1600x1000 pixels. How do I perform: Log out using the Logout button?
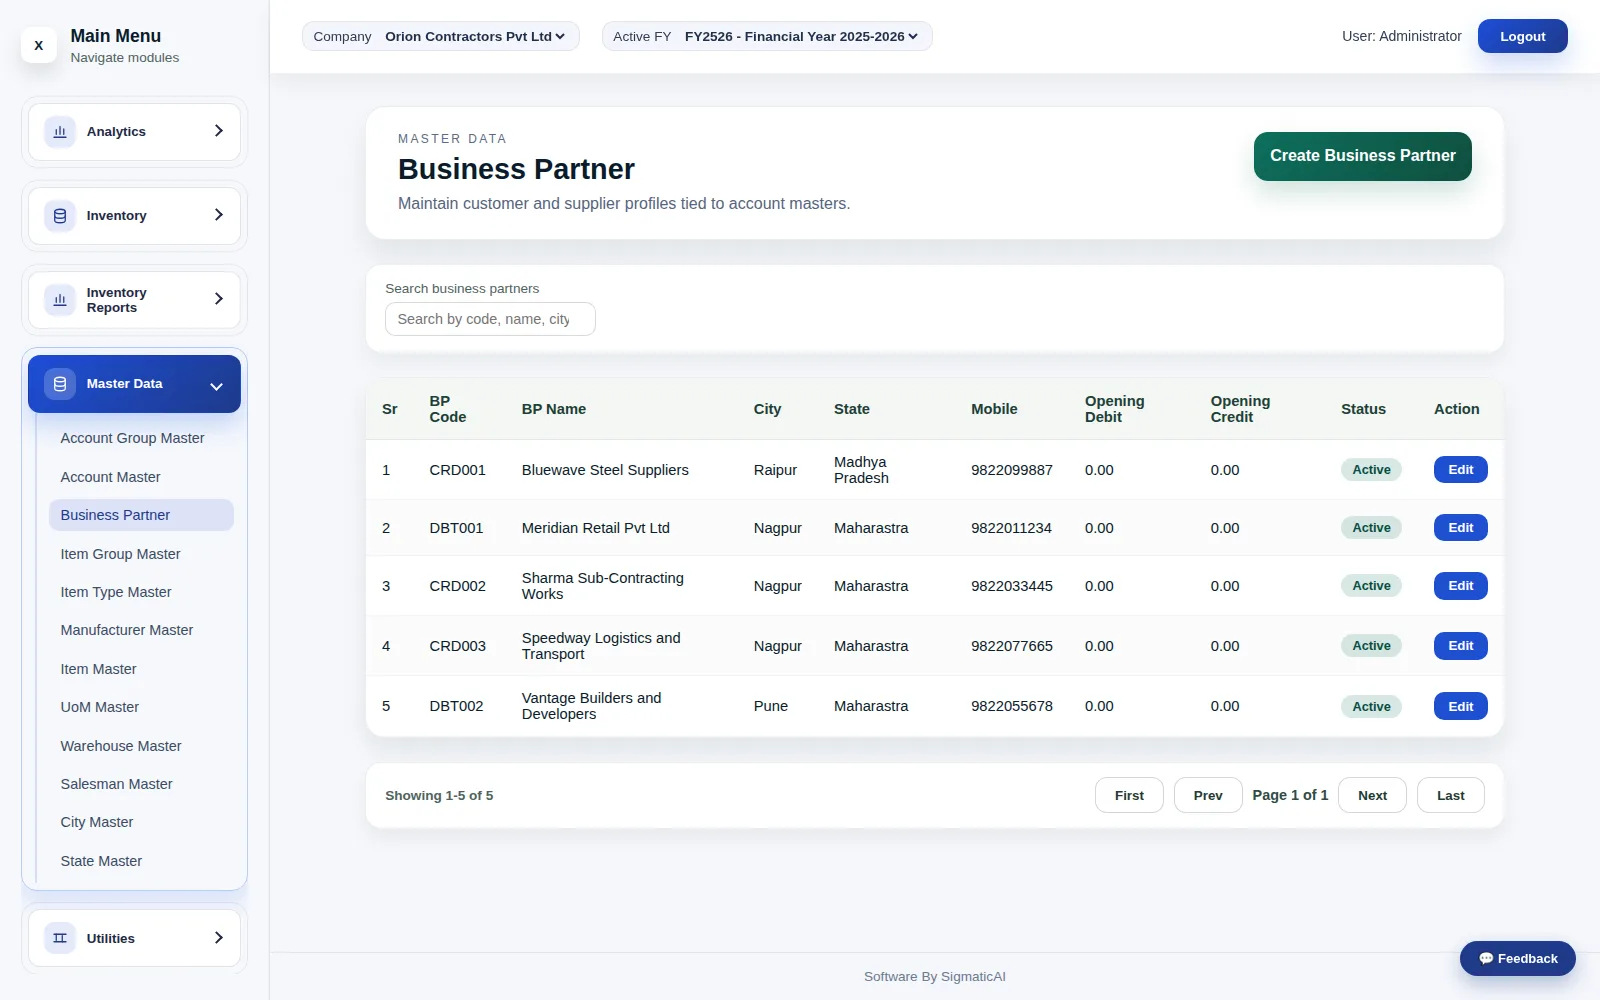pyautogui.click(x=1523, y=37)
